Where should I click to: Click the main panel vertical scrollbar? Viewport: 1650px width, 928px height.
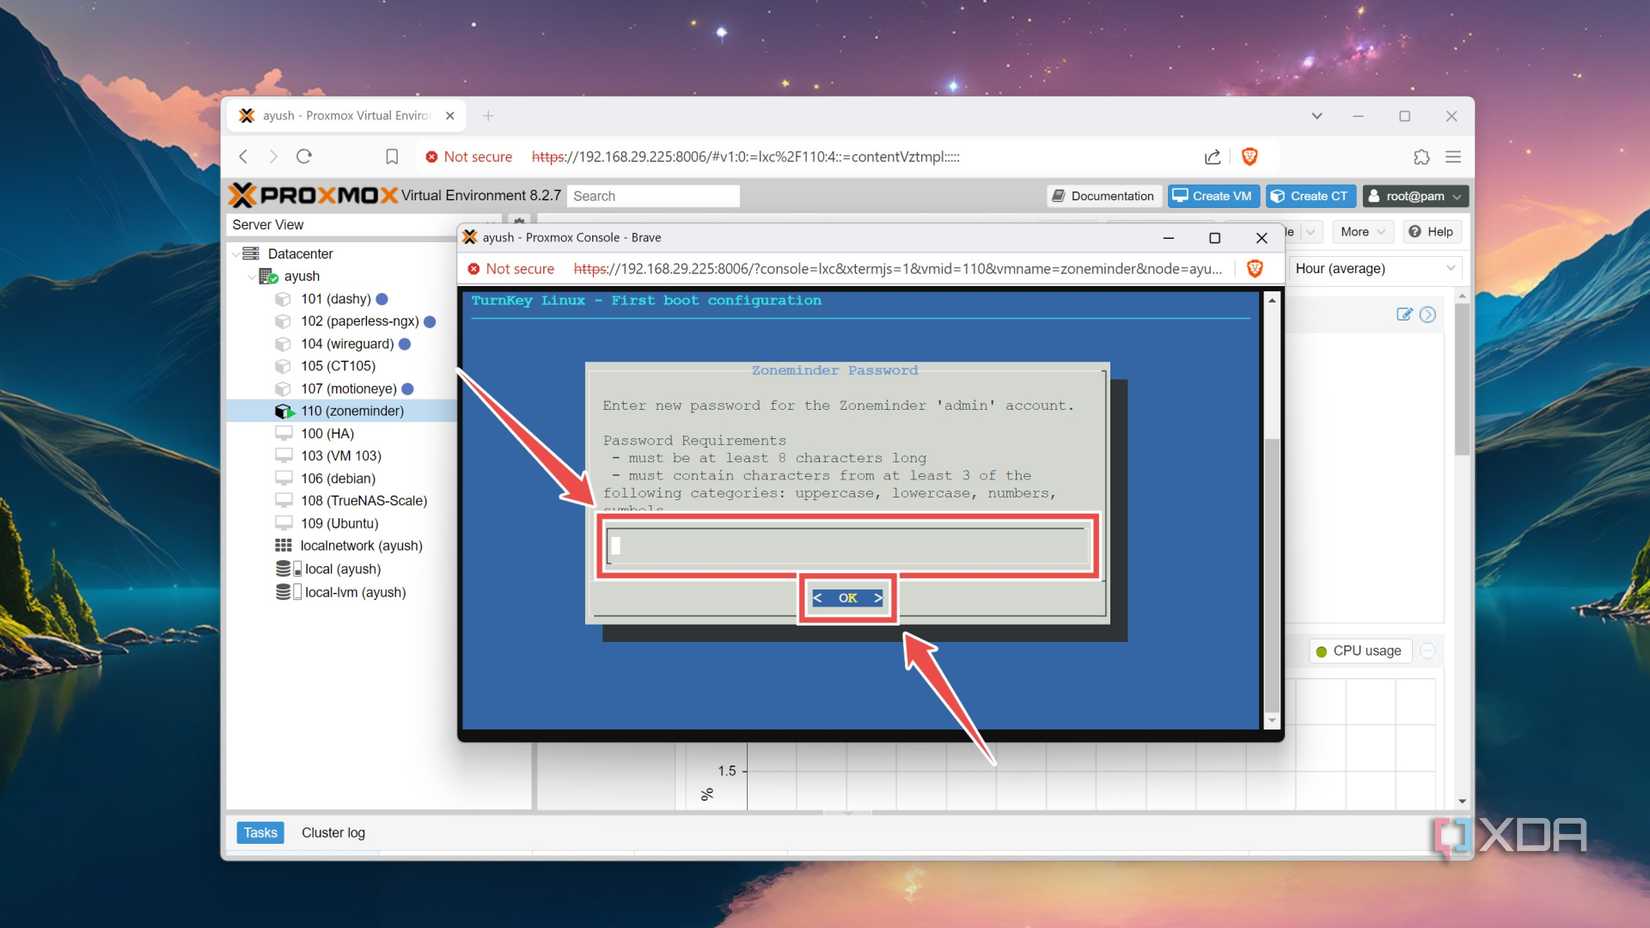1462,380
